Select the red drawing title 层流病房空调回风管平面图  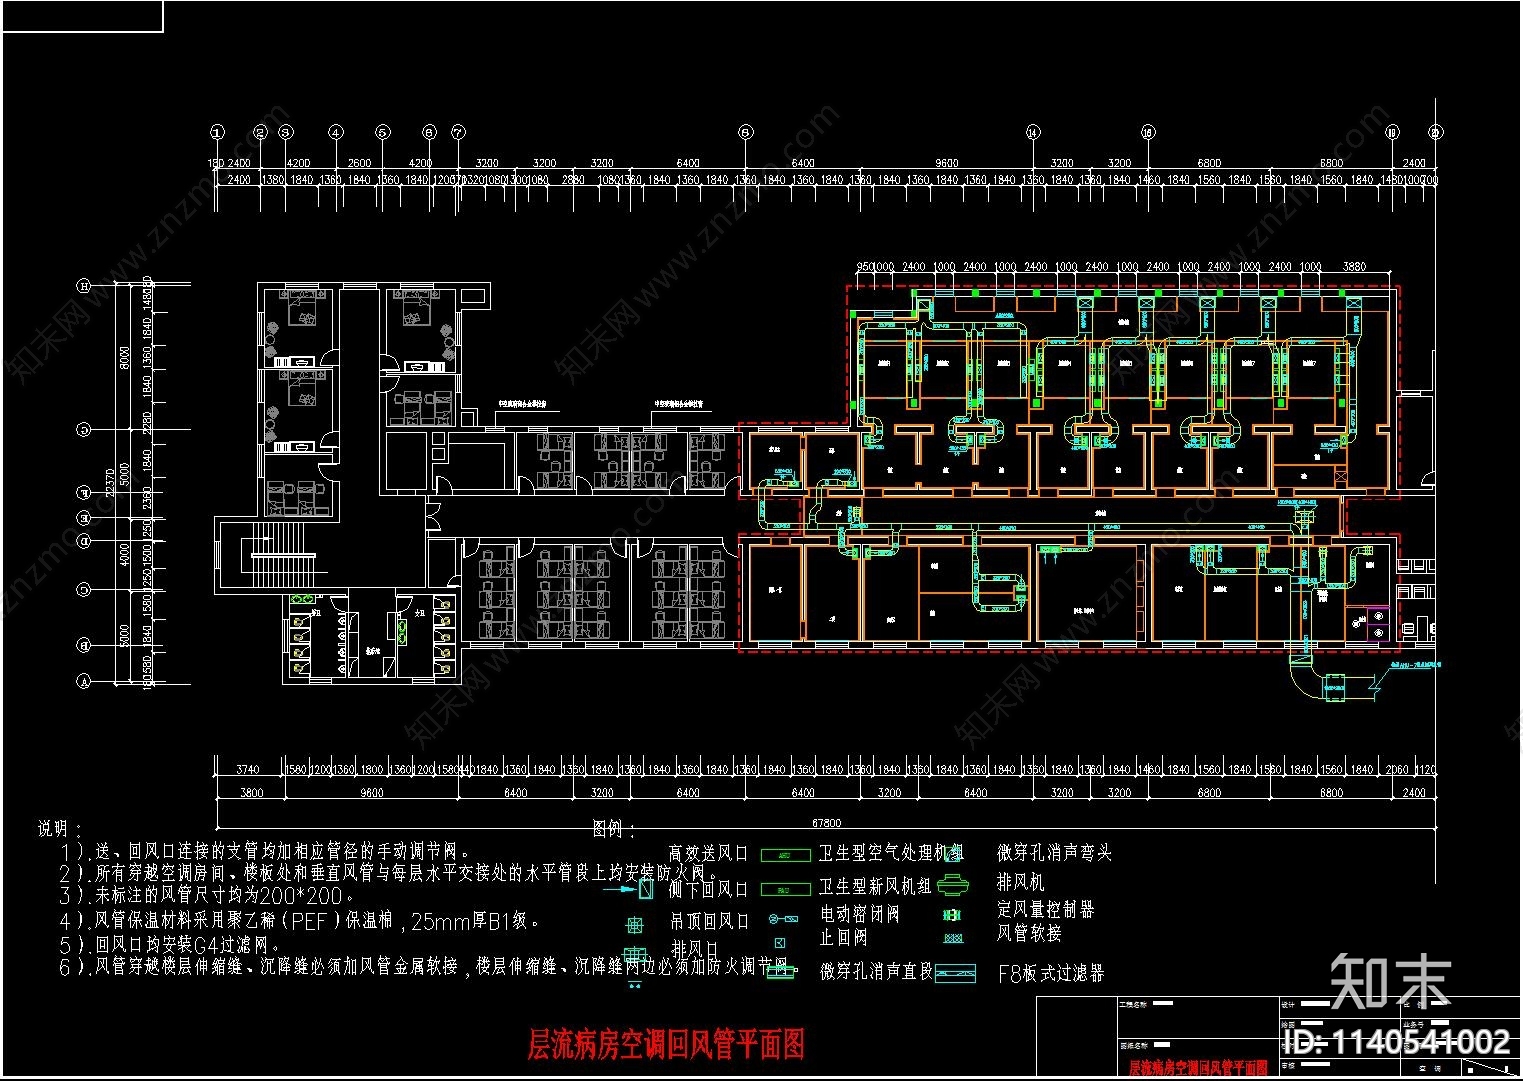coord(666,1044)
